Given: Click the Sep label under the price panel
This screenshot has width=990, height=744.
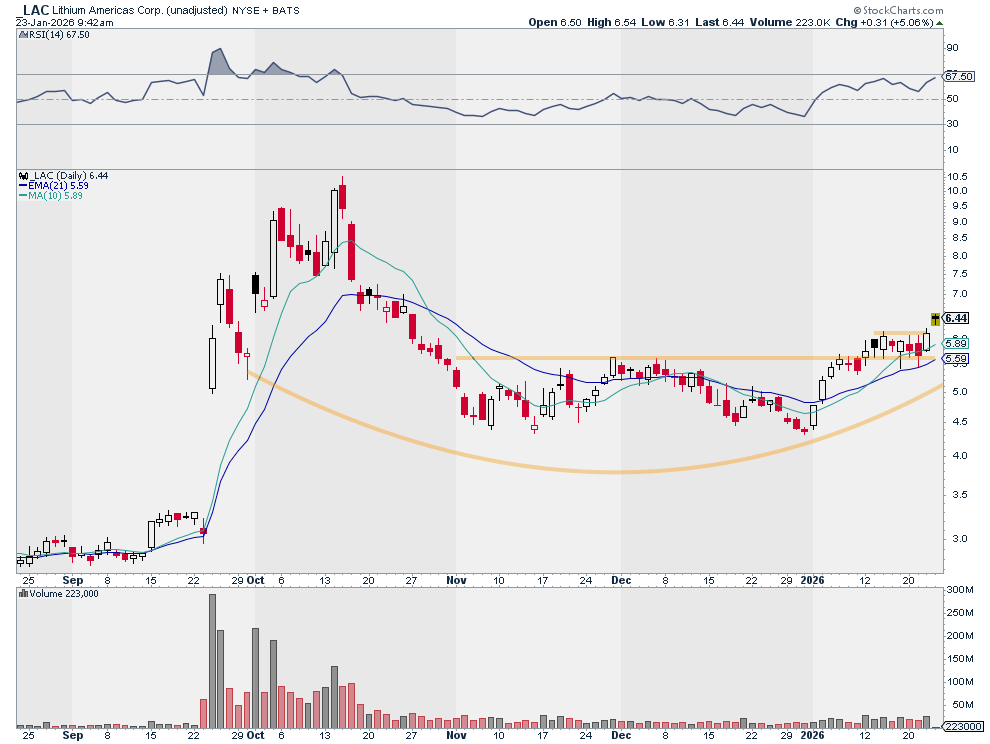Looking at the screenshot, I should 73,580.
